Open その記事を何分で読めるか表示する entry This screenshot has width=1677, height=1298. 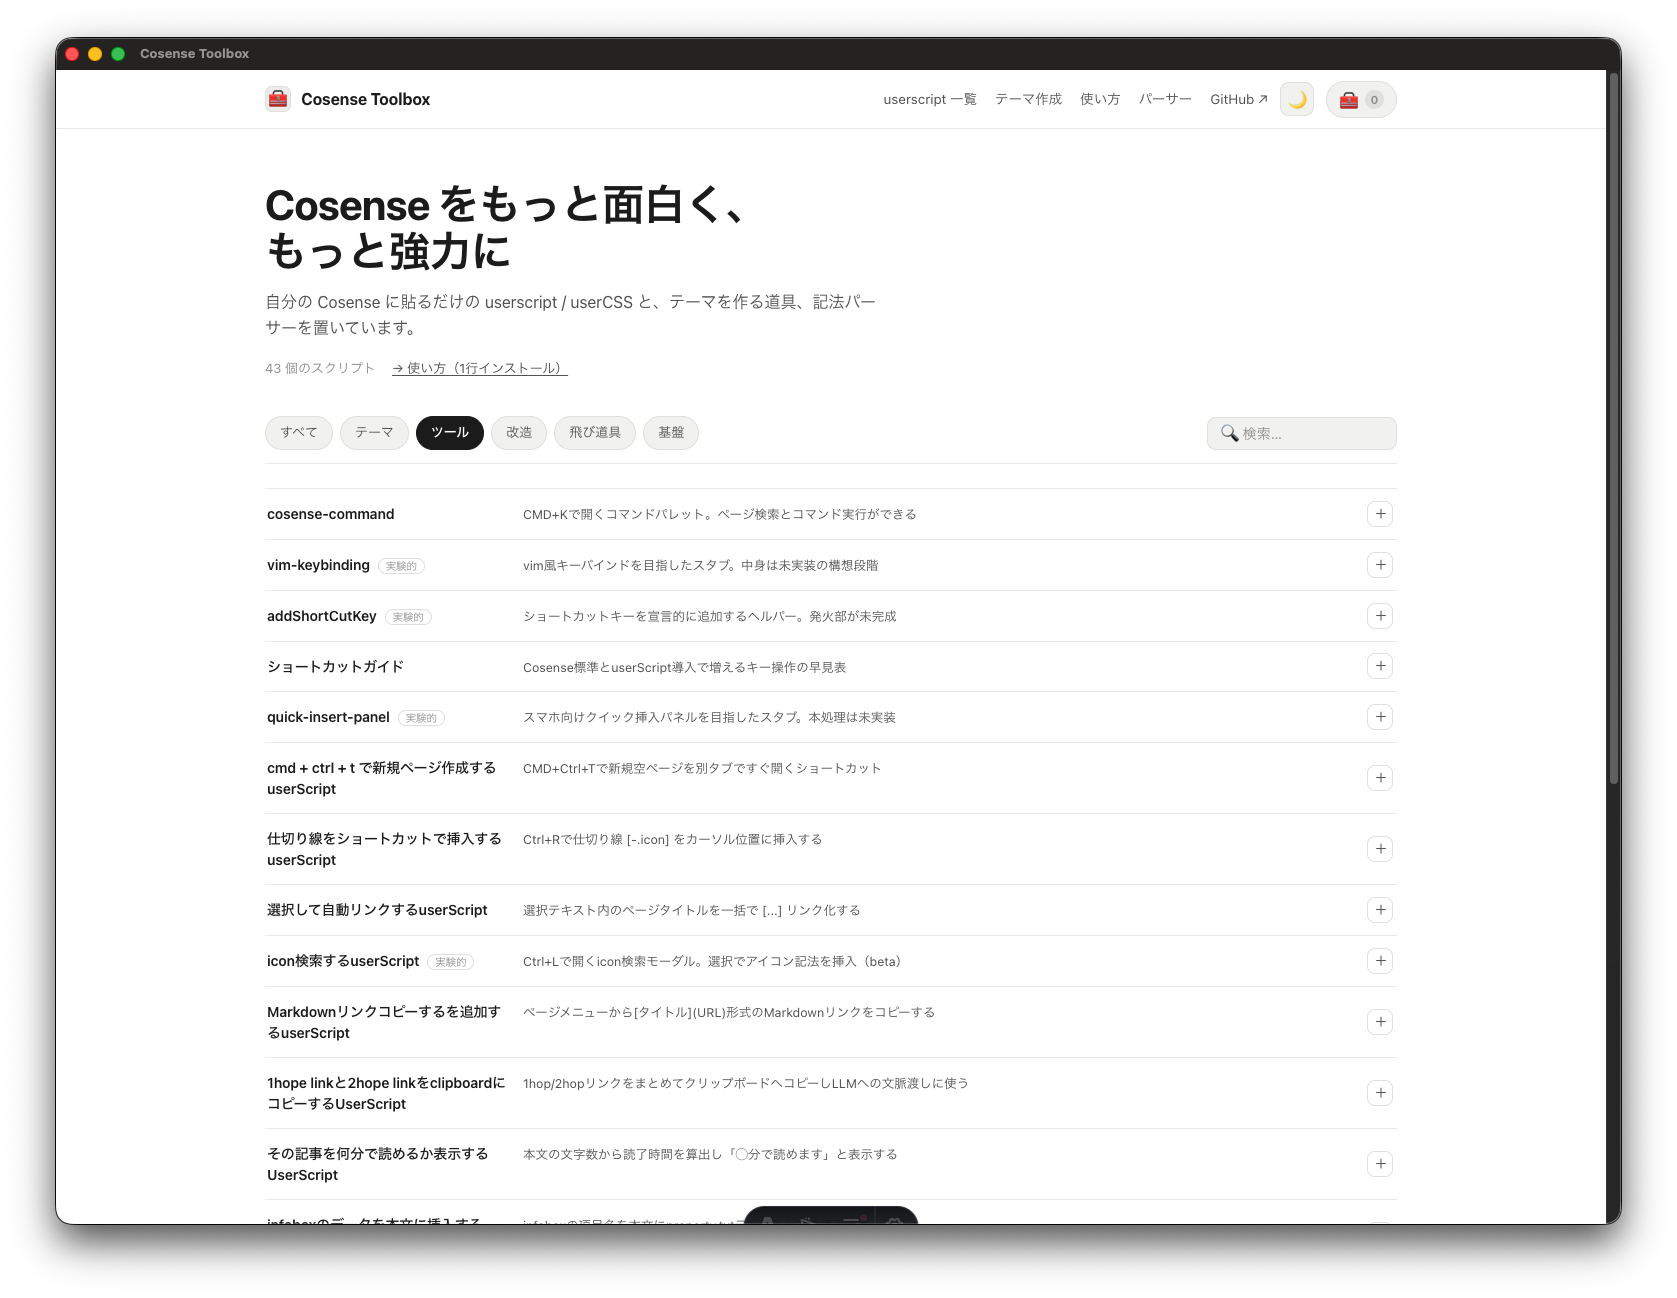click(378, 1164)
